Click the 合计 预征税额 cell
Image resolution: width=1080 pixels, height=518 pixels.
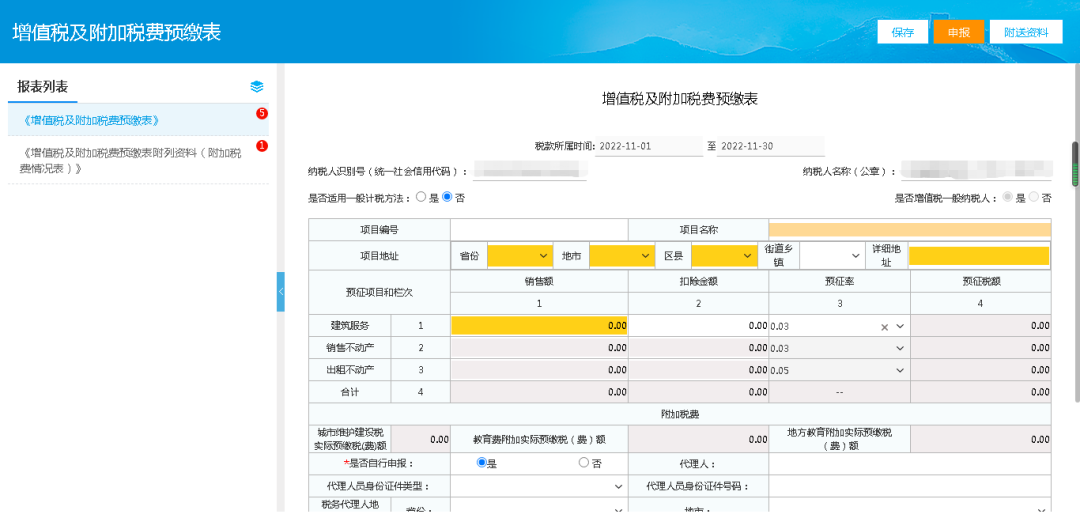click(981, 392)
